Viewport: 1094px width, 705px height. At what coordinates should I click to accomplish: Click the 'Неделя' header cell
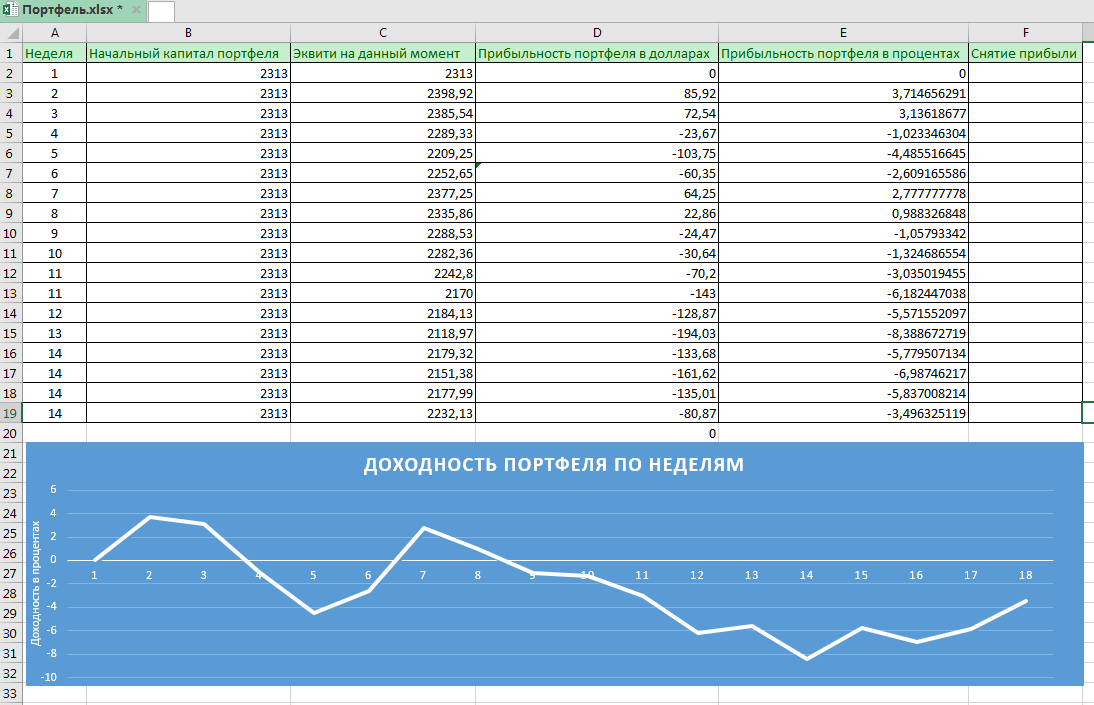(x=54, y=53)
